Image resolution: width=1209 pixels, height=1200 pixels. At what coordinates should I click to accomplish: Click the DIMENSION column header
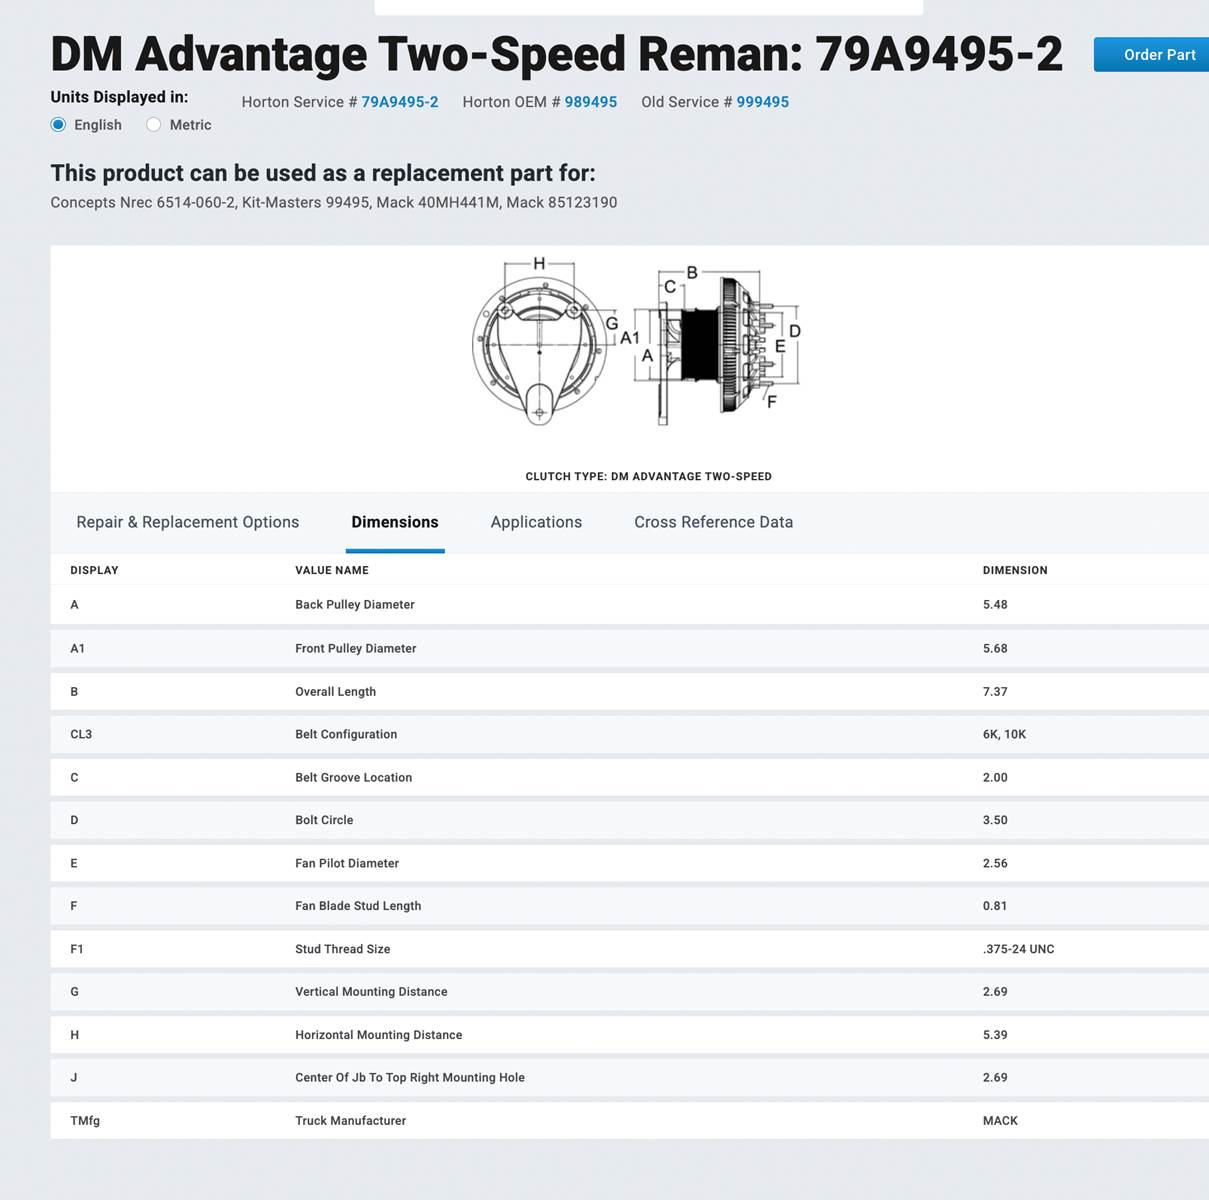1014,570
